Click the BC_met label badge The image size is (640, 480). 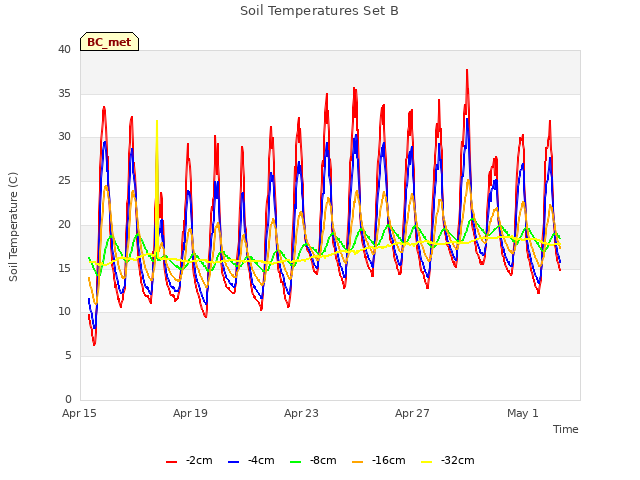[109, 42]
